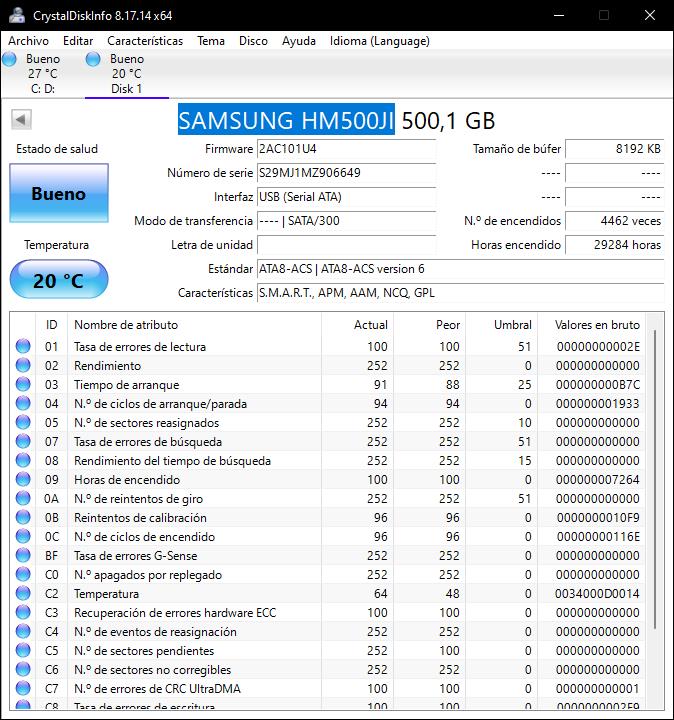Click status orb of reintentos de giro row
Viewport: 674px width, 720px height.
[23, 498]
